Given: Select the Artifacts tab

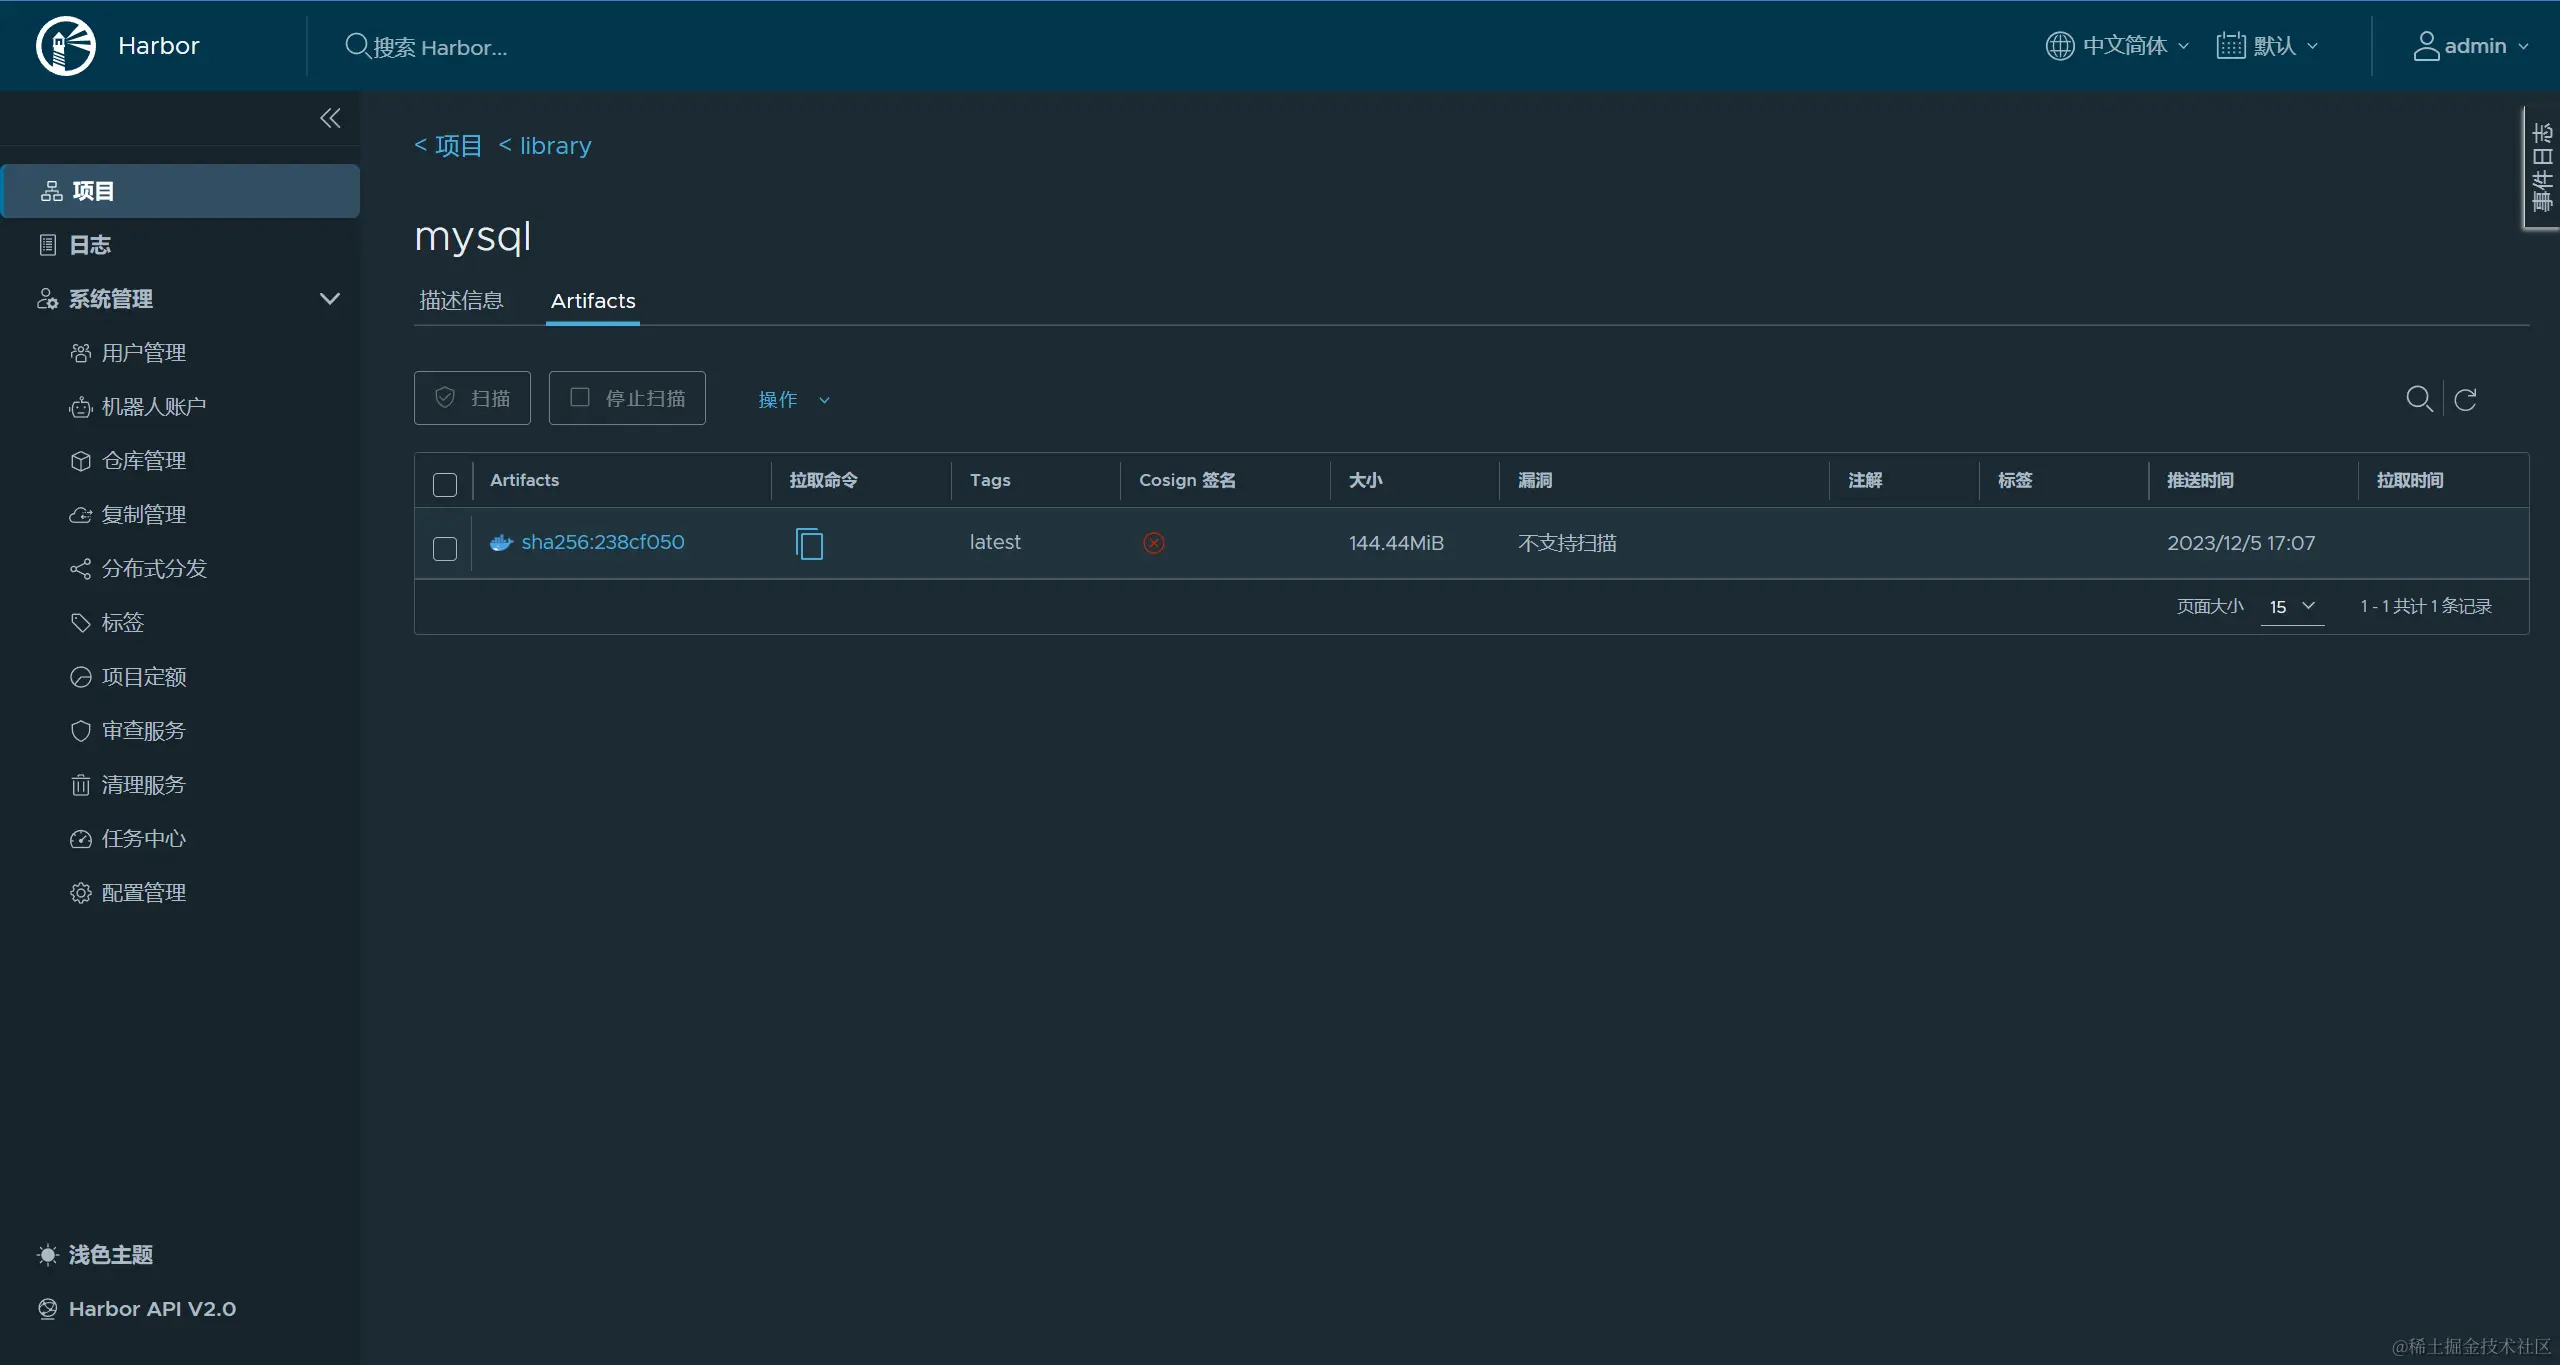Looking at the screenshot, I should pyautogui.click(x=593, y=301).
